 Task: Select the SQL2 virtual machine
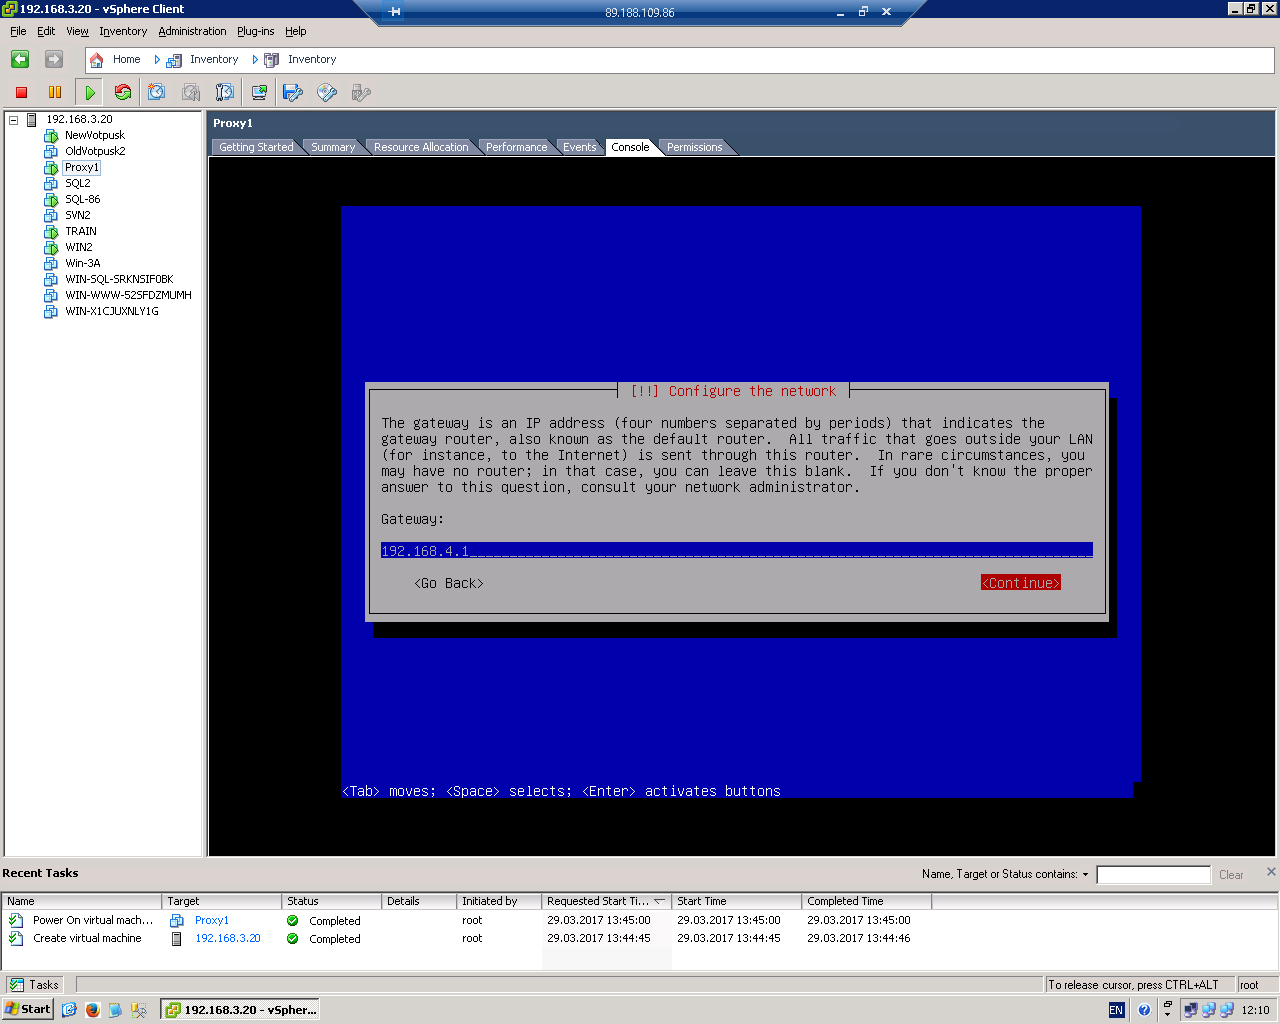(77, 183)
